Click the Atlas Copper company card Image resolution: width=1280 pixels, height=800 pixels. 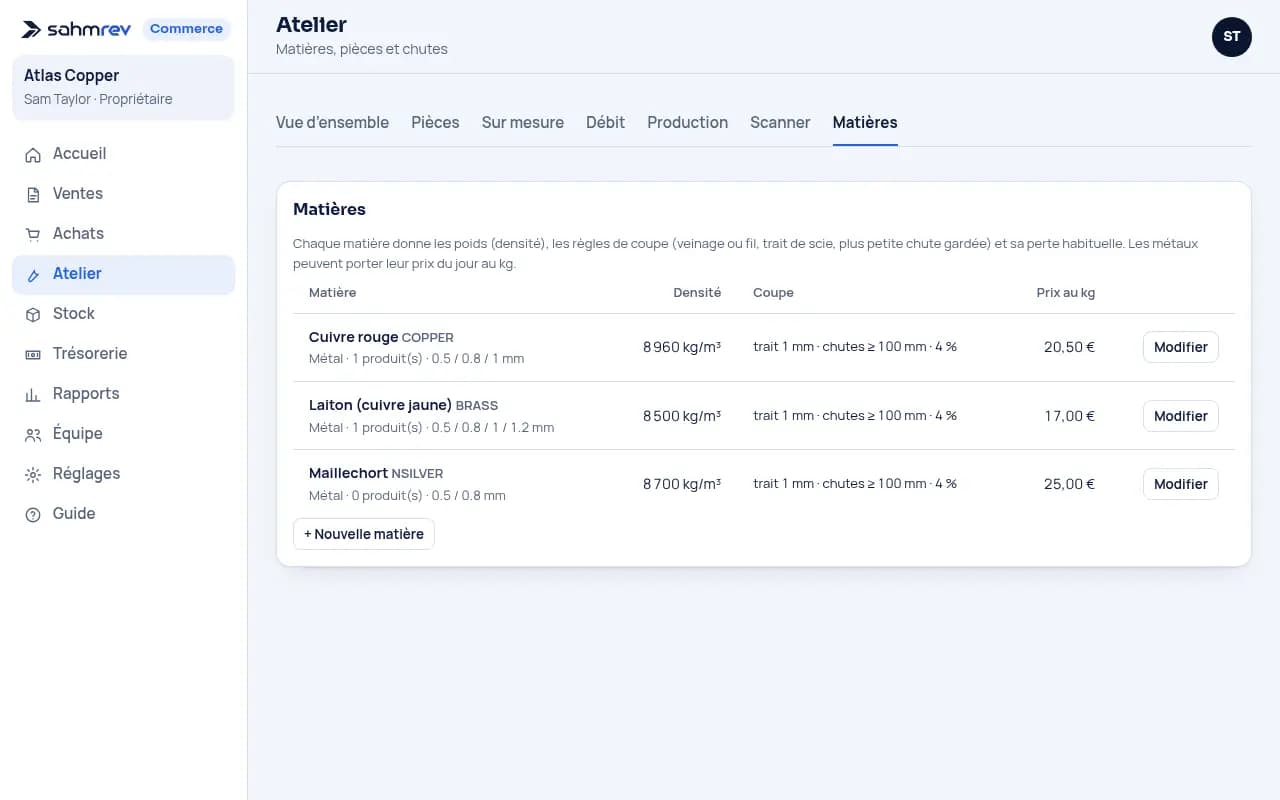tap(123, 87)
